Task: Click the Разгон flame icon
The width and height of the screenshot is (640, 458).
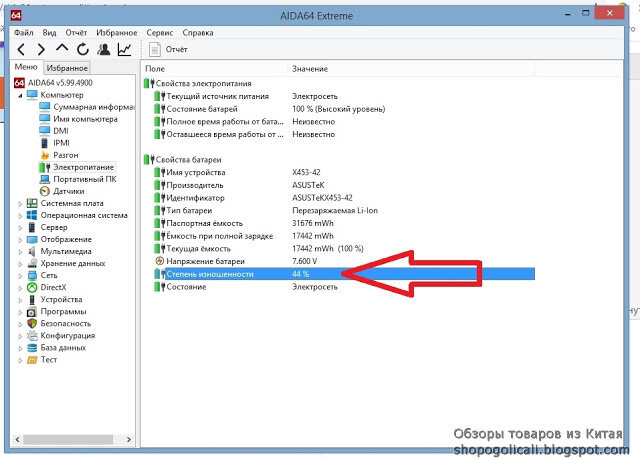Action: point(44,155)
